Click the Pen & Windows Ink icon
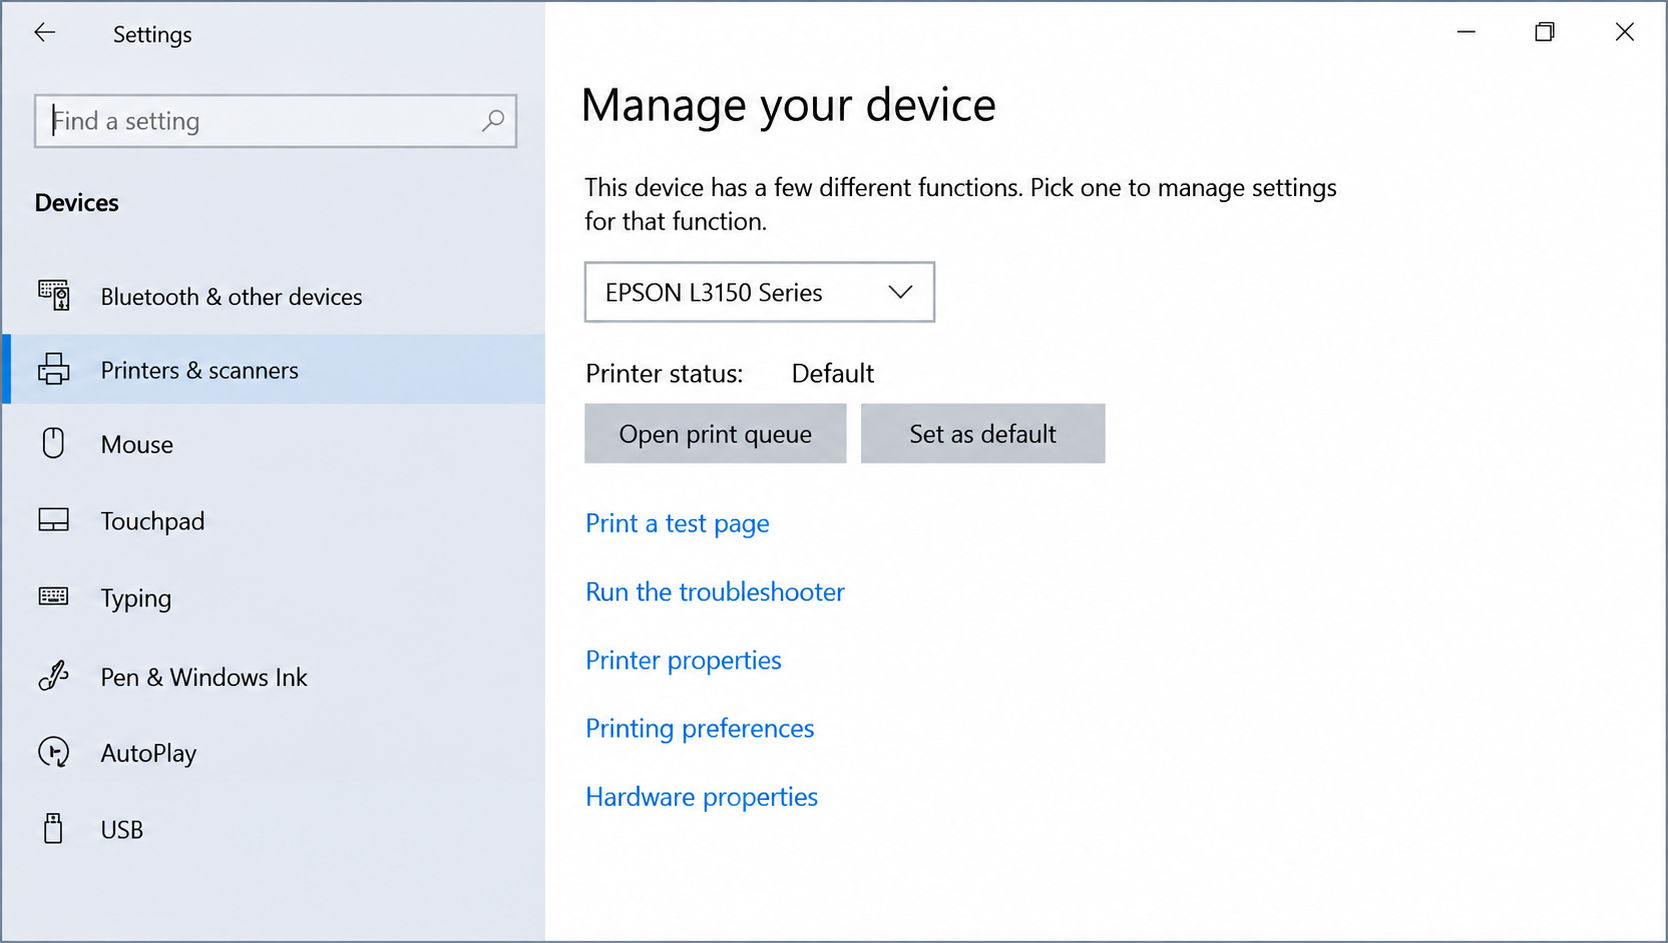This screenshot has width=1668, height=943. point(54,676)
